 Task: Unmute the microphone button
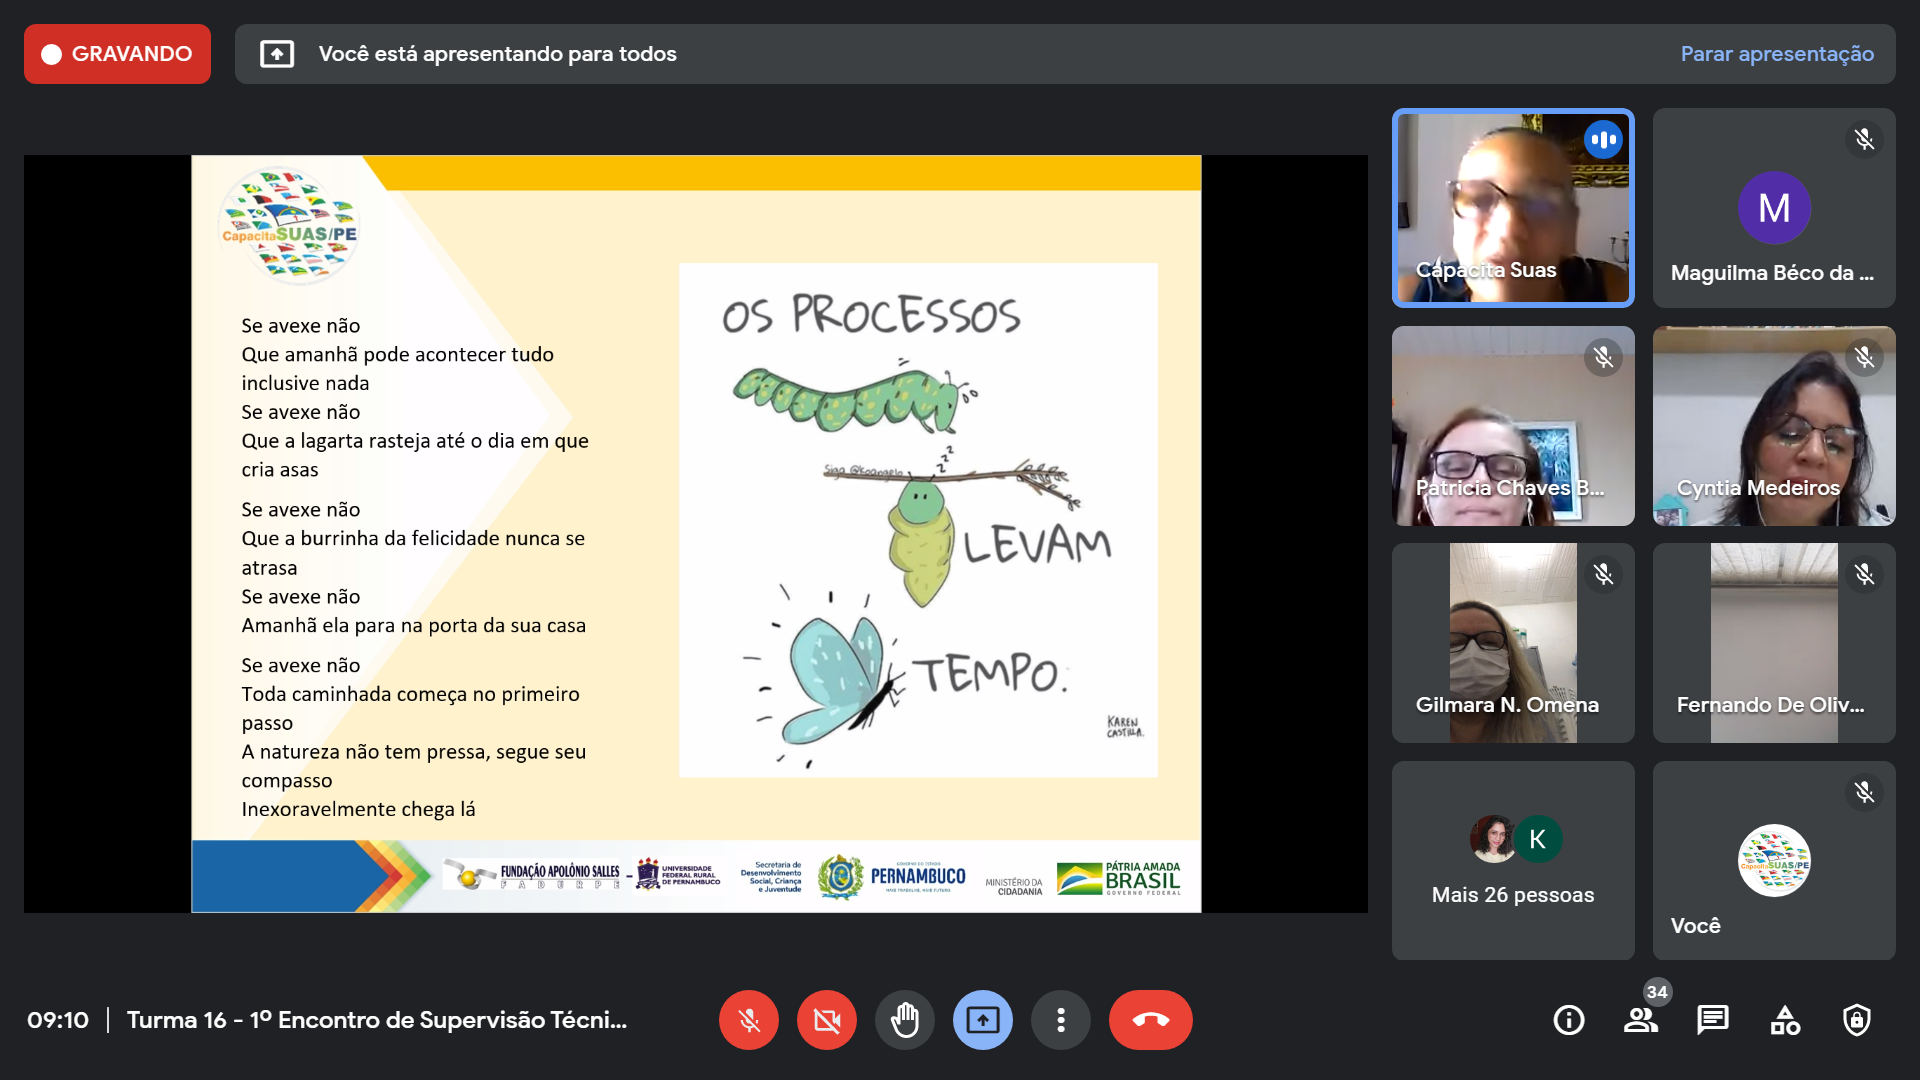click(x=748, y=1020)
